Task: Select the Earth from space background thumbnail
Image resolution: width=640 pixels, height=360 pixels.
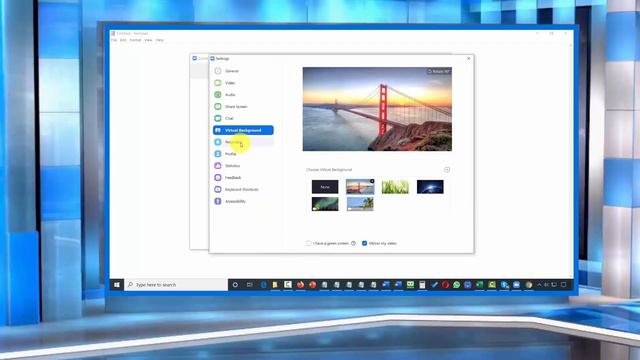Action: coord(430,187)
